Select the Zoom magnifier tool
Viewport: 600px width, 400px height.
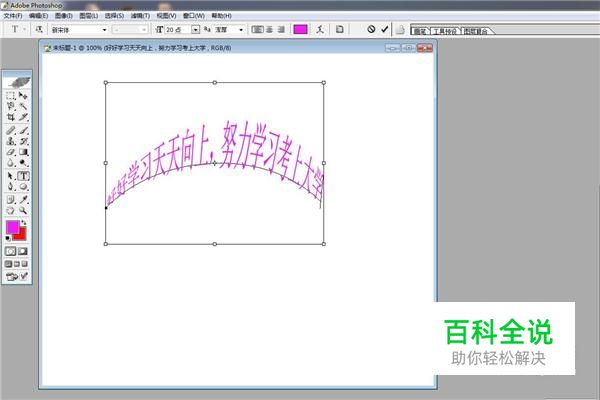tap(23, 210)
